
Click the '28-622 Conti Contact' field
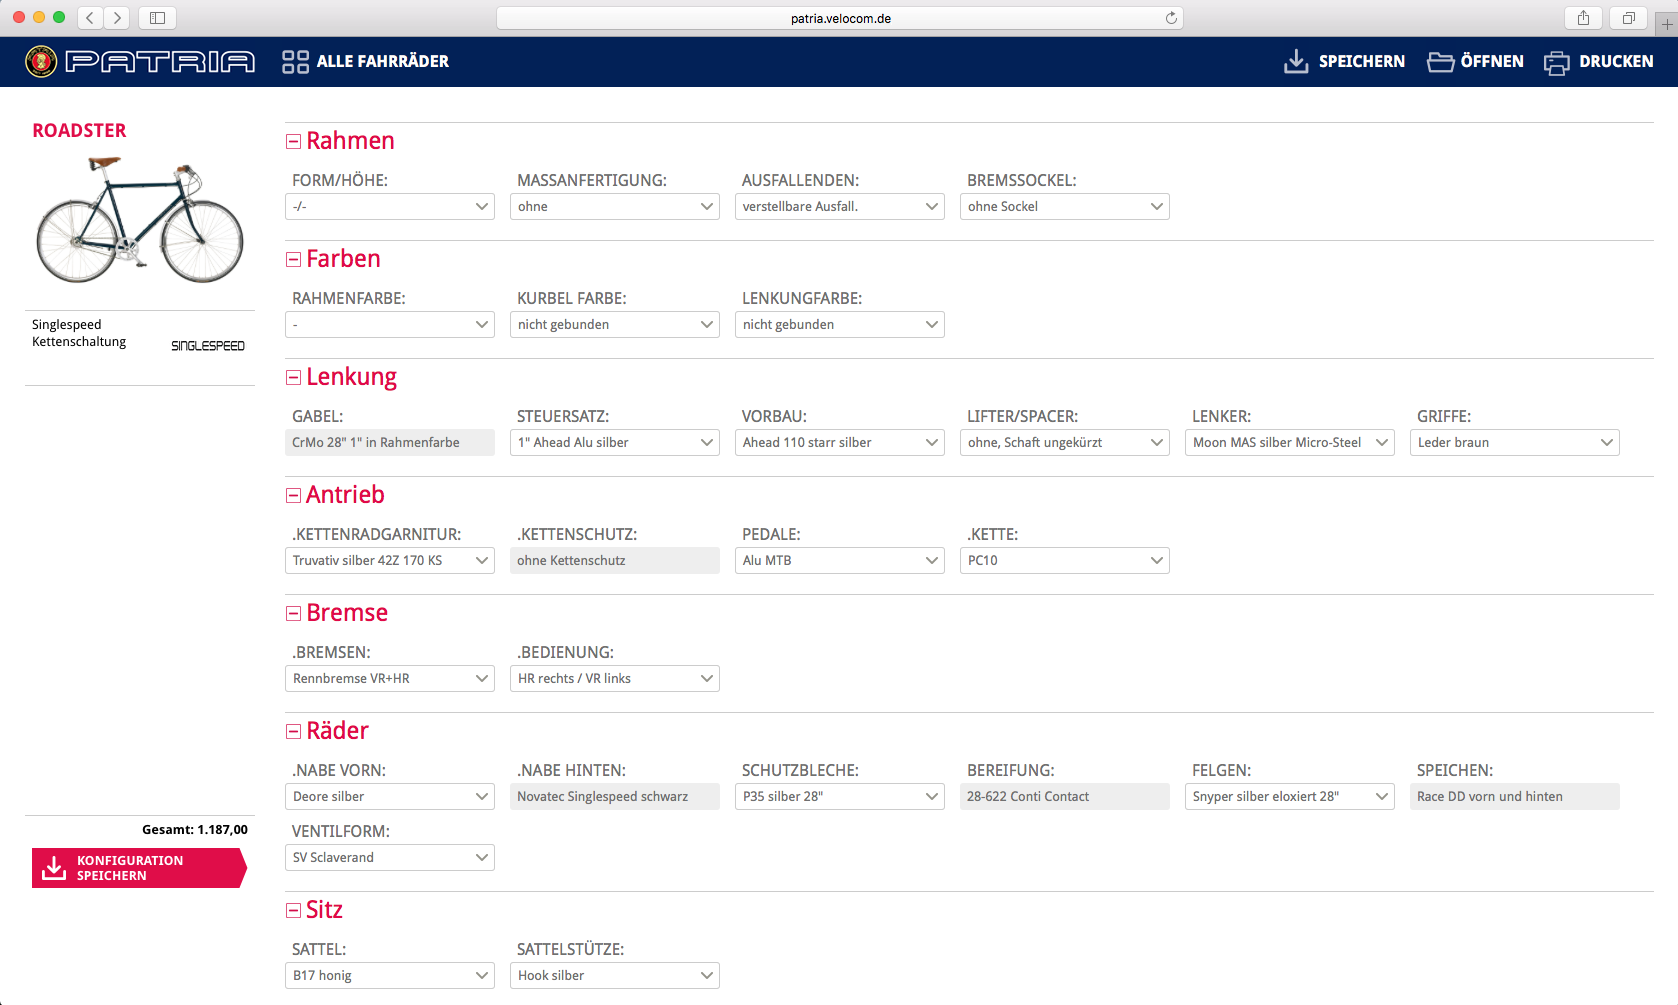pos(1065,797)
